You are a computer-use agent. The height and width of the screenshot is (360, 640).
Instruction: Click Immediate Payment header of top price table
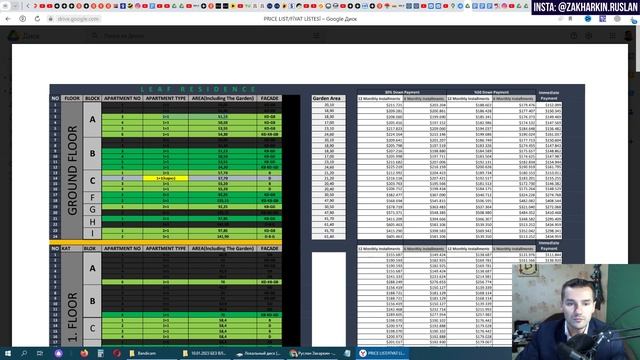tap(549, 96)
